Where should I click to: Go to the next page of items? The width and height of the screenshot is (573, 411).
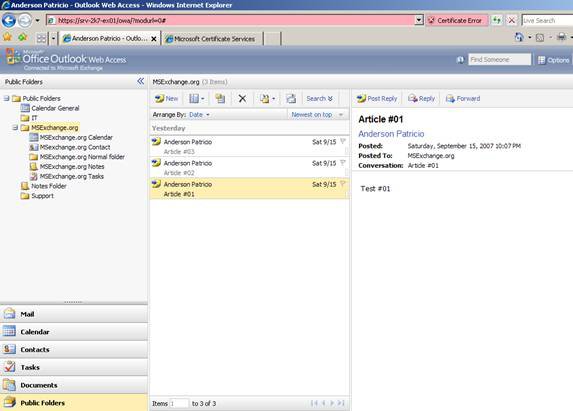(332, 403)
